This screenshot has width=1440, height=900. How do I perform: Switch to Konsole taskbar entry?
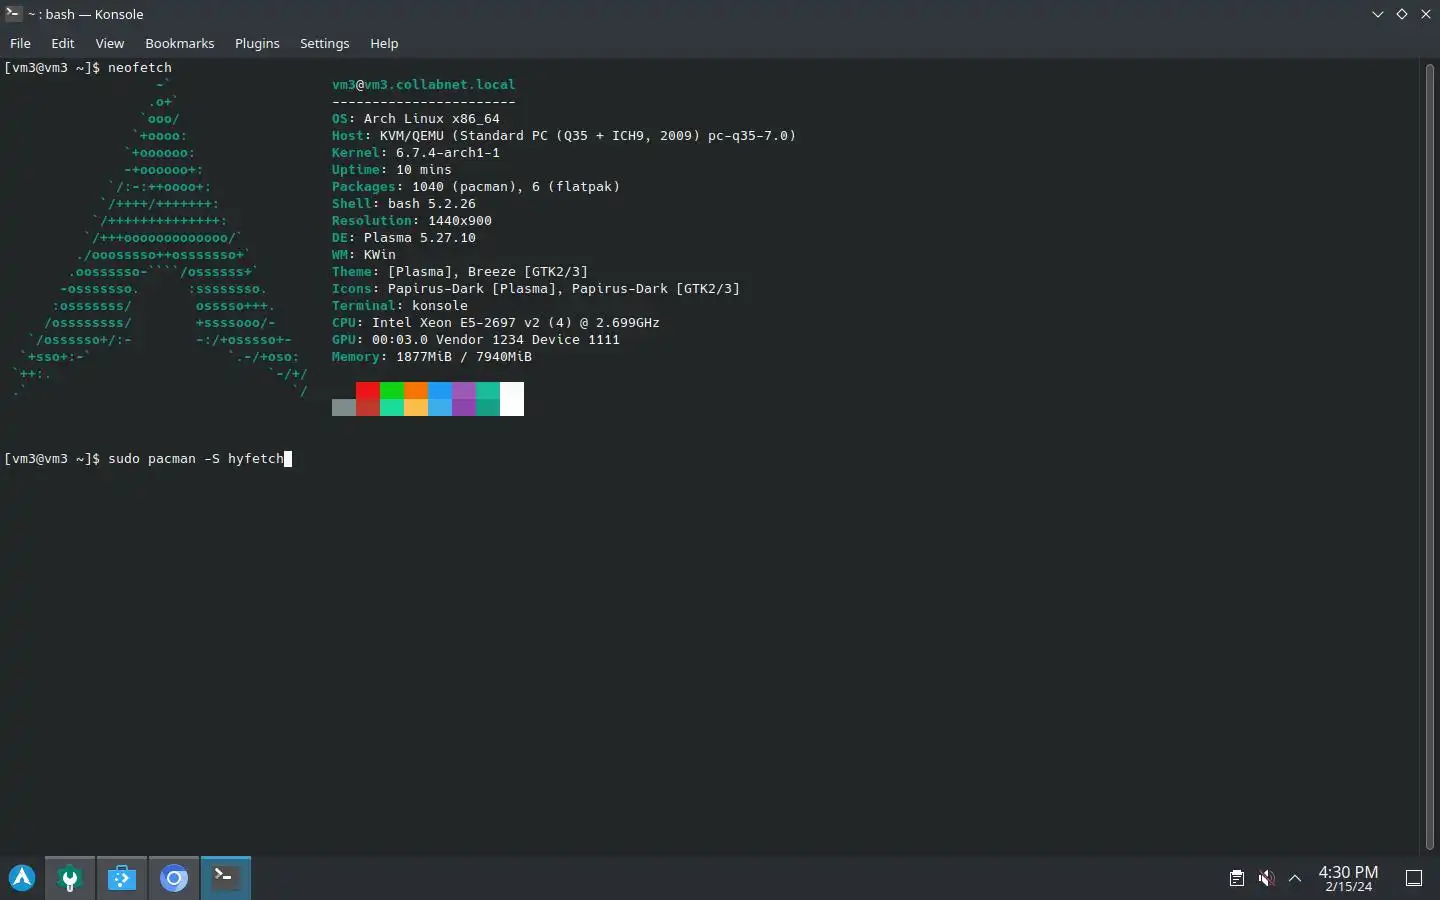coord(226,878)
